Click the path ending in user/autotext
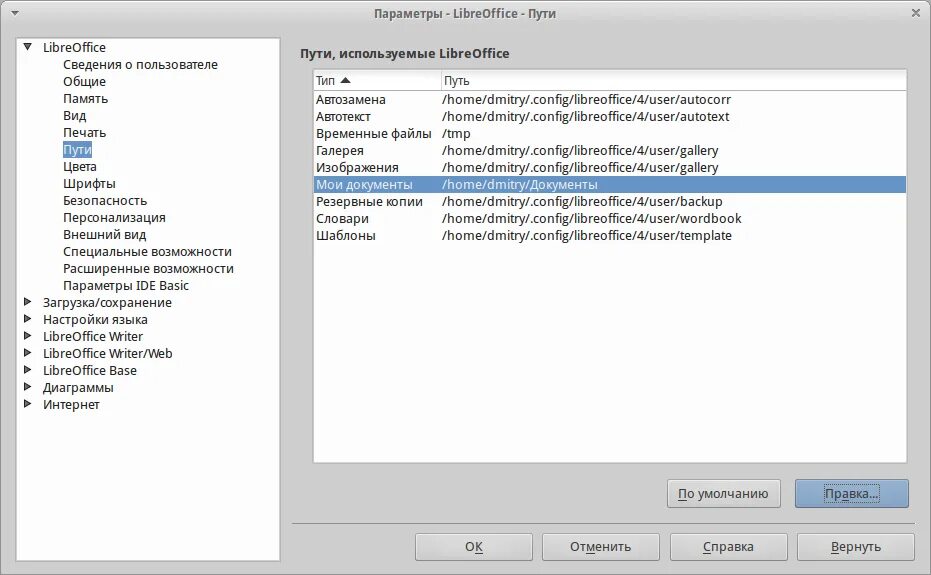The width and height of the screenshot is (931, 575). (585, 116)
